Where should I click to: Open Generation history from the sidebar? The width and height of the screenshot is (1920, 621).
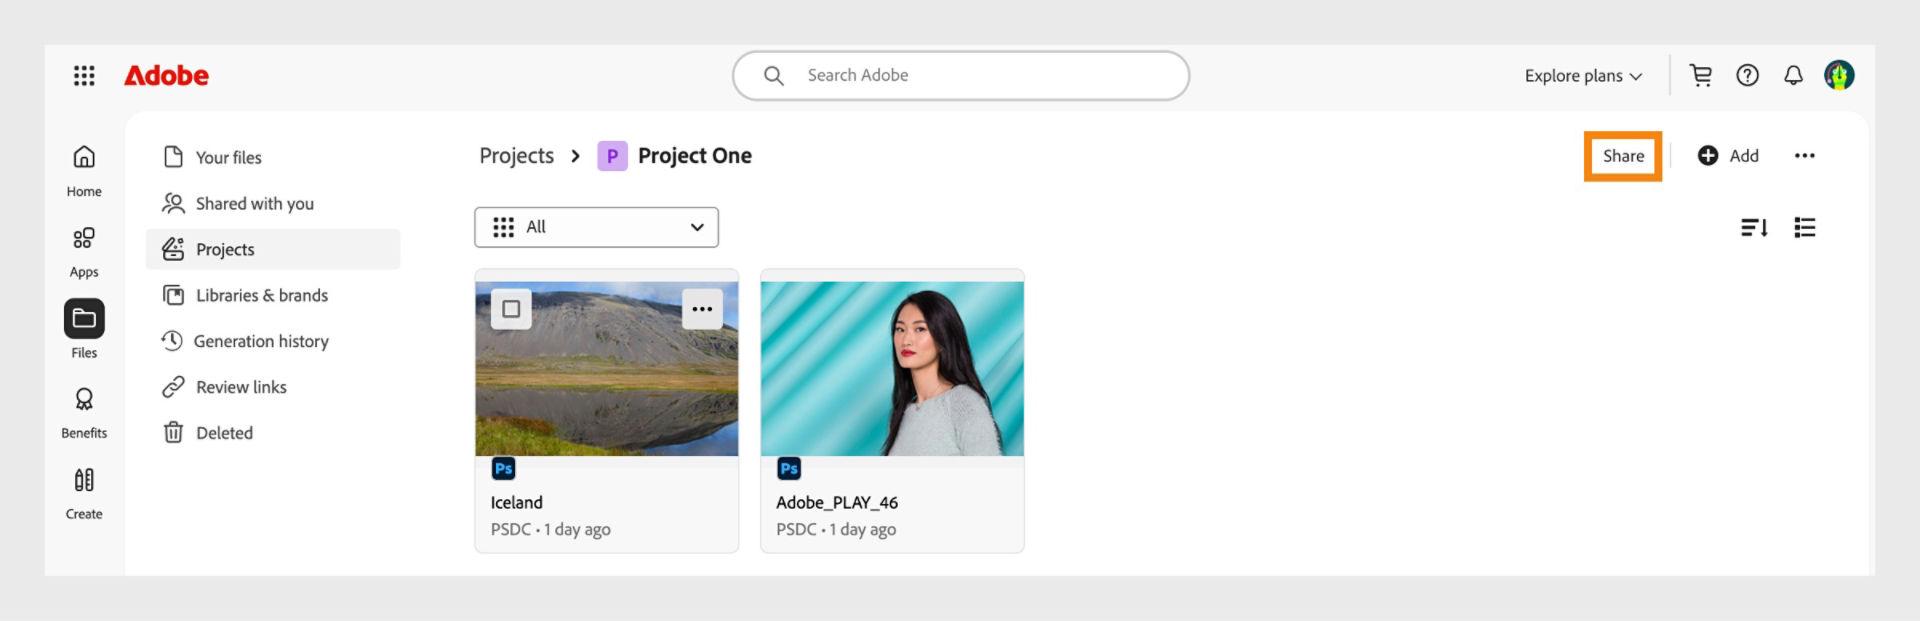[262, 341]
